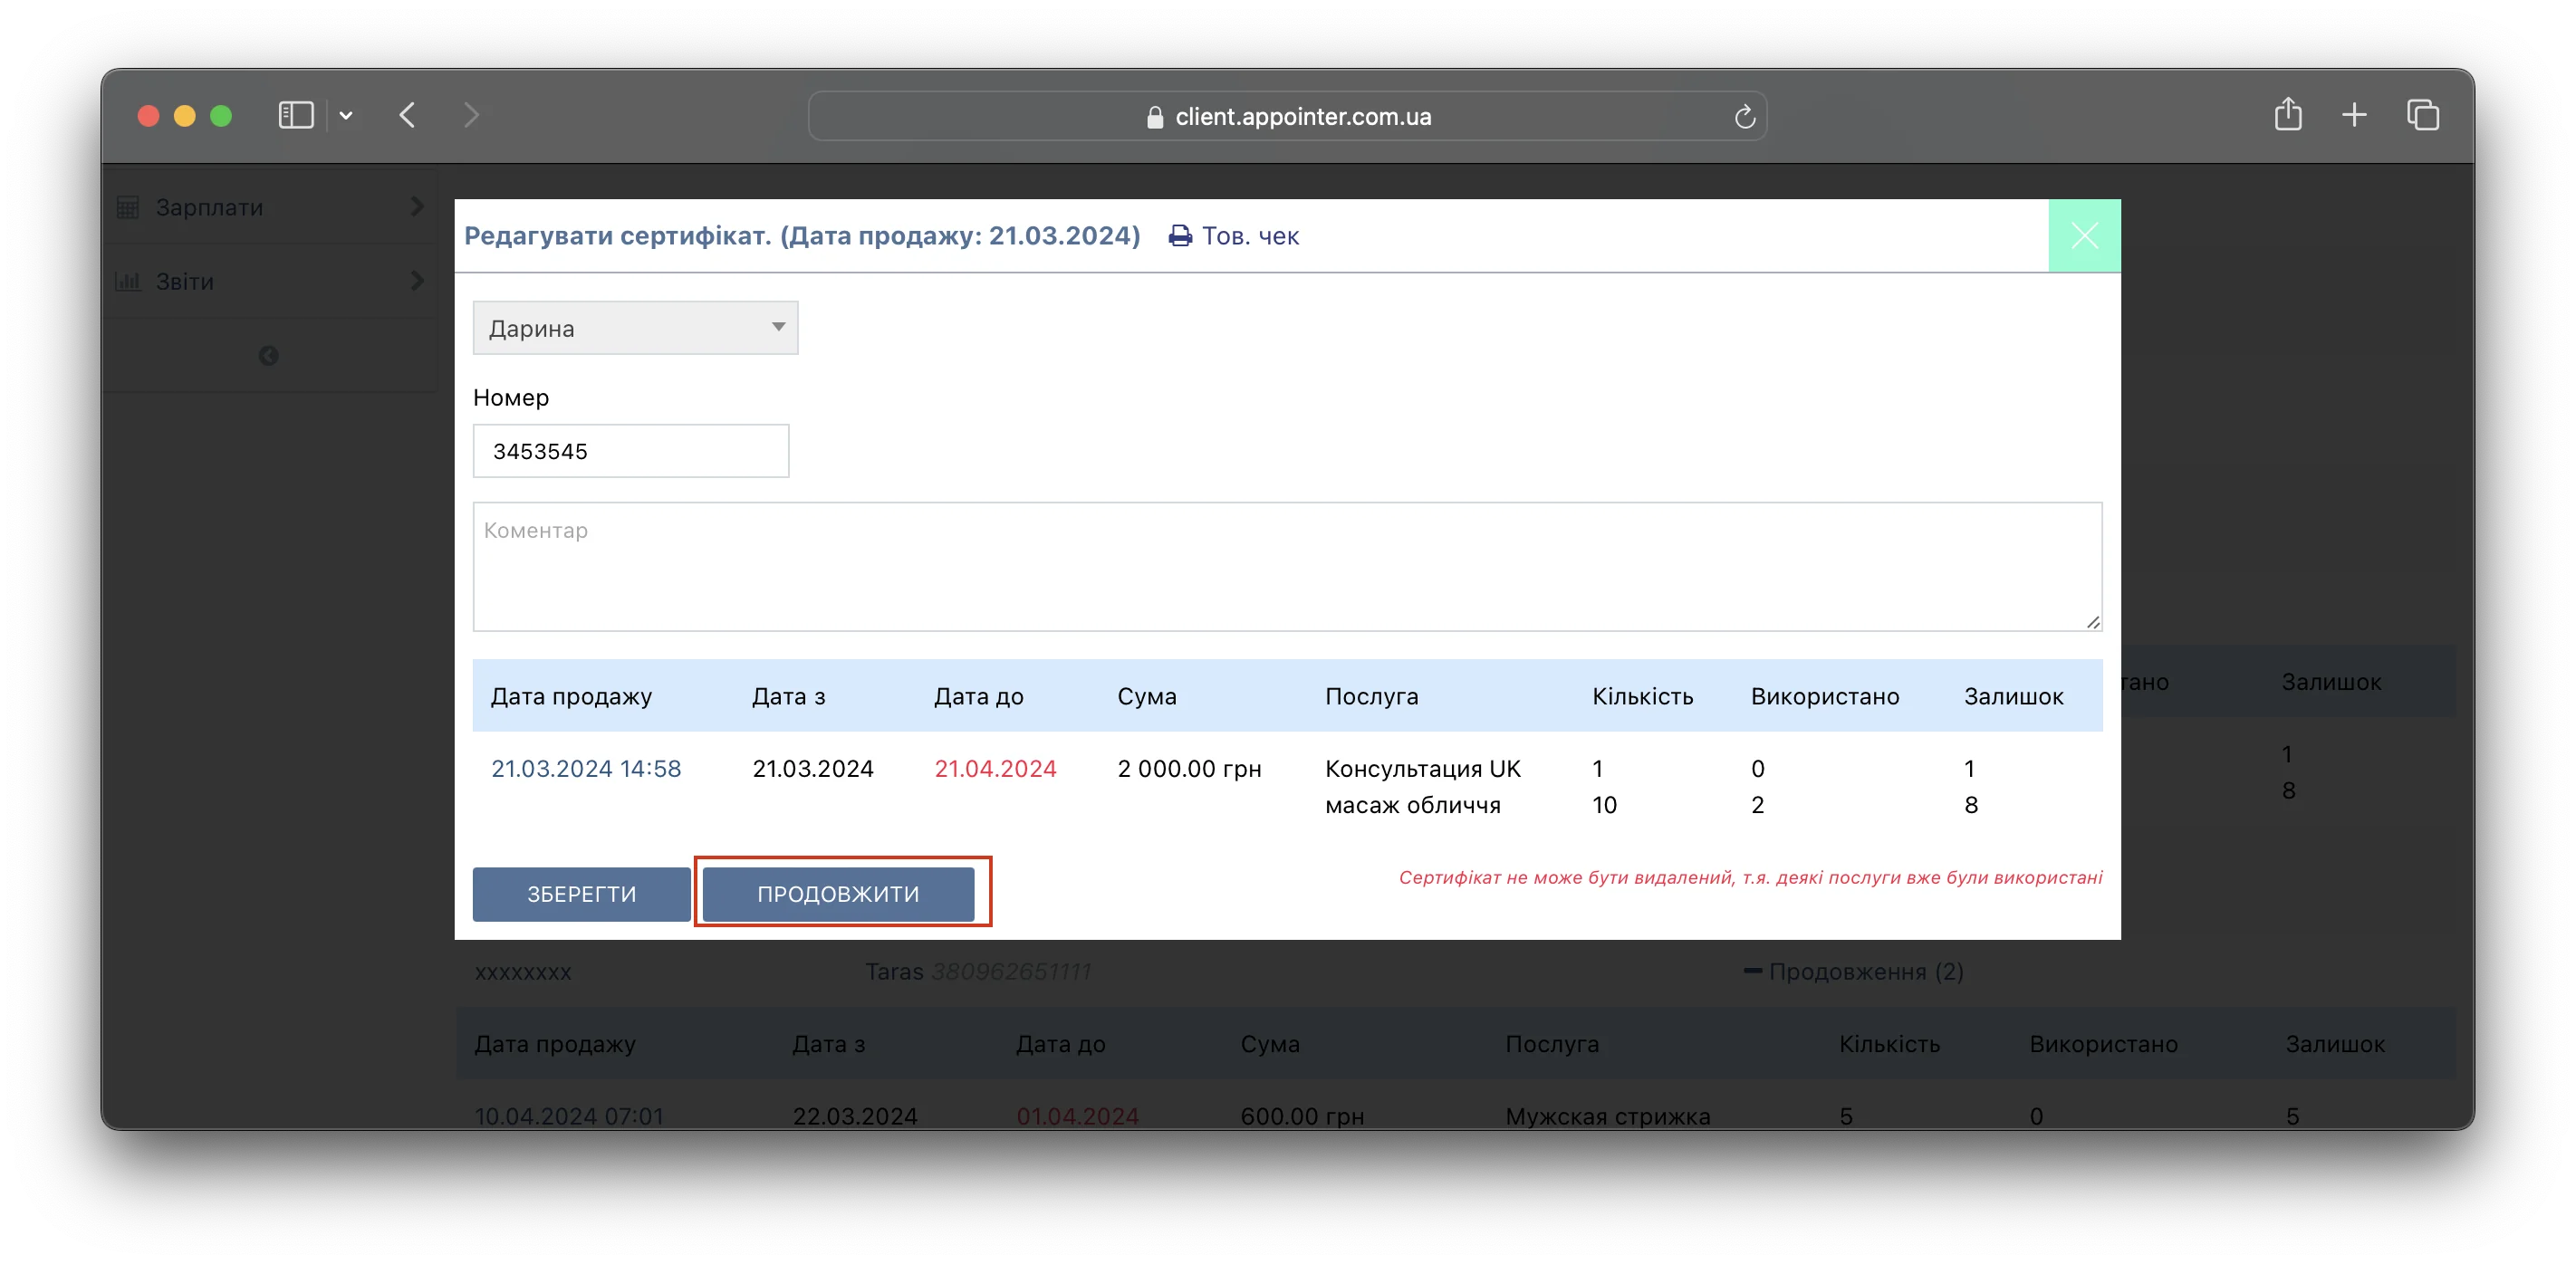Click the expiry date 21.04.2024
The height and width of the screenshot is (1264, 2576).
click(x=995, y=769)
